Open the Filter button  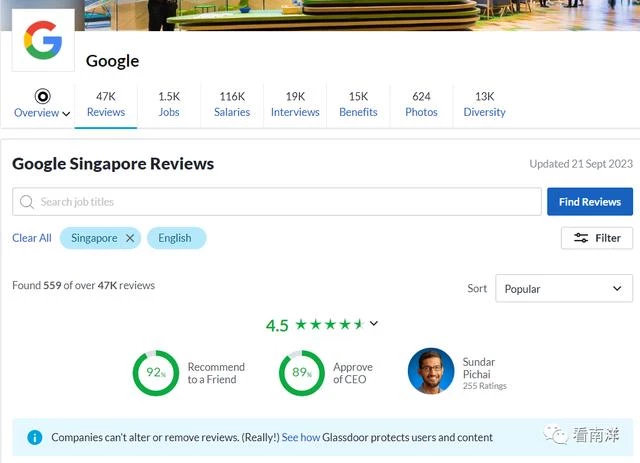point(597,238)
